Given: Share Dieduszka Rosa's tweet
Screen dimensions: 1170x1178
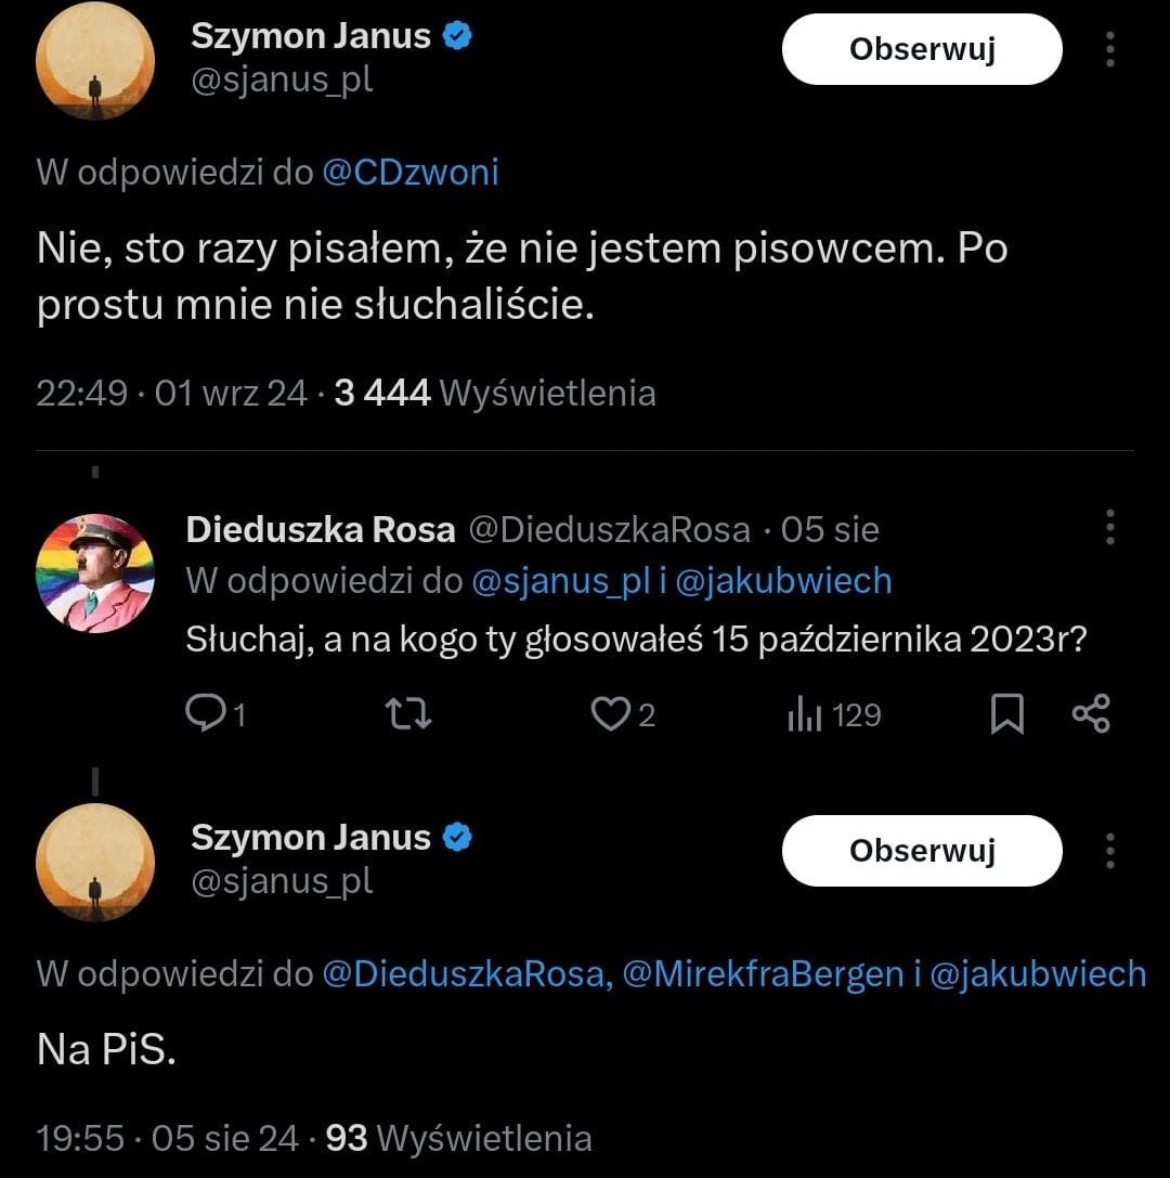Looking at the screenshot, I should click(x=1090, y=714).
